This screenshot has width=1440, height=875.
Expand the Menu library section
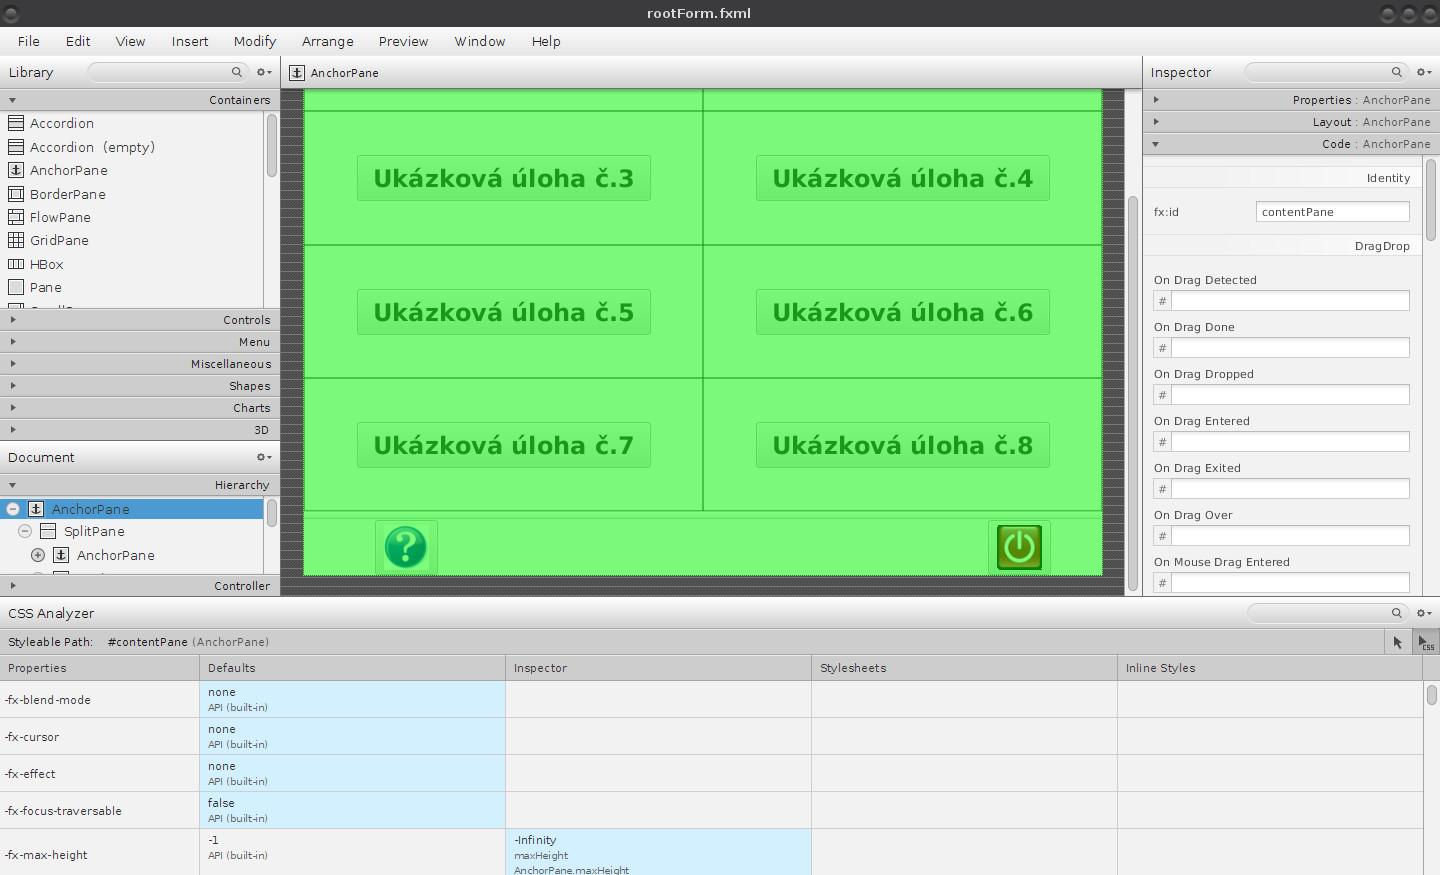pyautogui.click(x=12, y=342)
